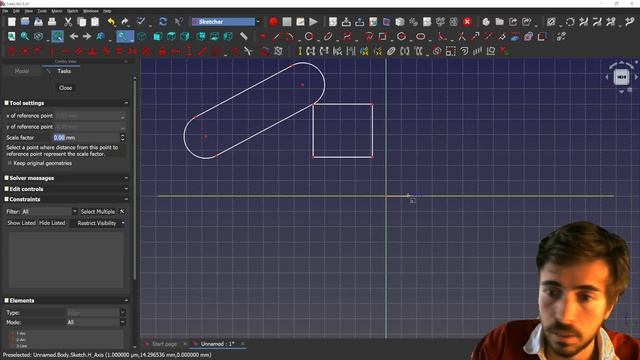The width and height of the screenshot is (640, 360).
Task: Adjust the Scale factor spinner arrows
Action: click(122, 138)
